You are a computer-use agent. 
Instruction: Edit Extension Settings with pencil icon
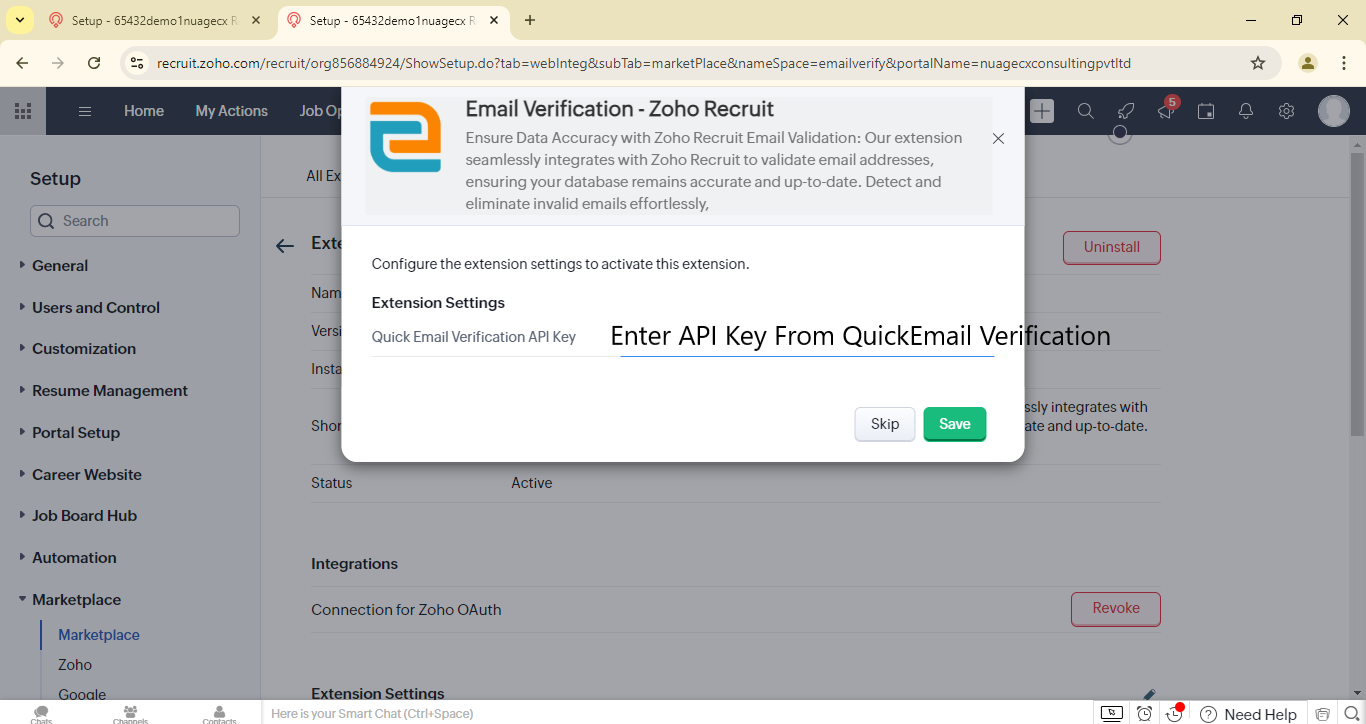1149,694
